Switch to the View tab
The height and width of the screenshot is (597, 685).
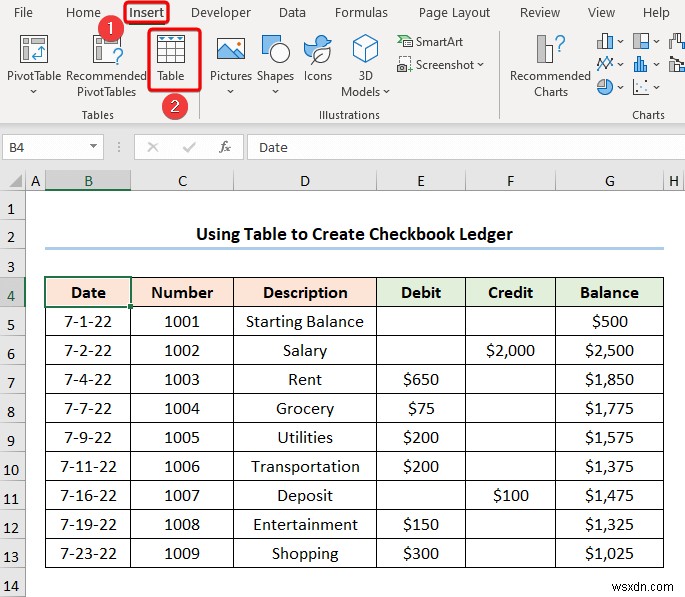coord(601,13)
